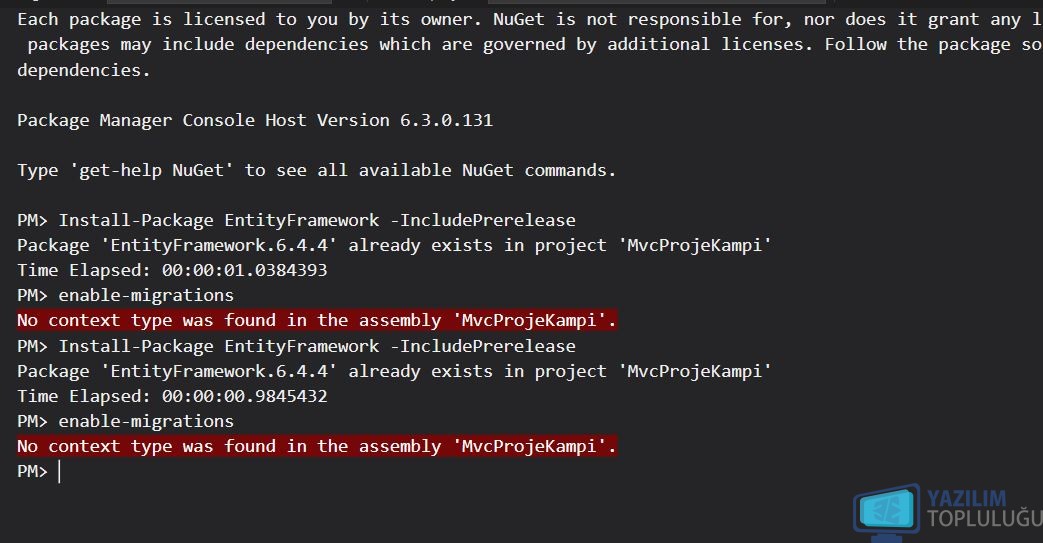Click the quoted 'get-help NuGet' command text

coord(152,171)
